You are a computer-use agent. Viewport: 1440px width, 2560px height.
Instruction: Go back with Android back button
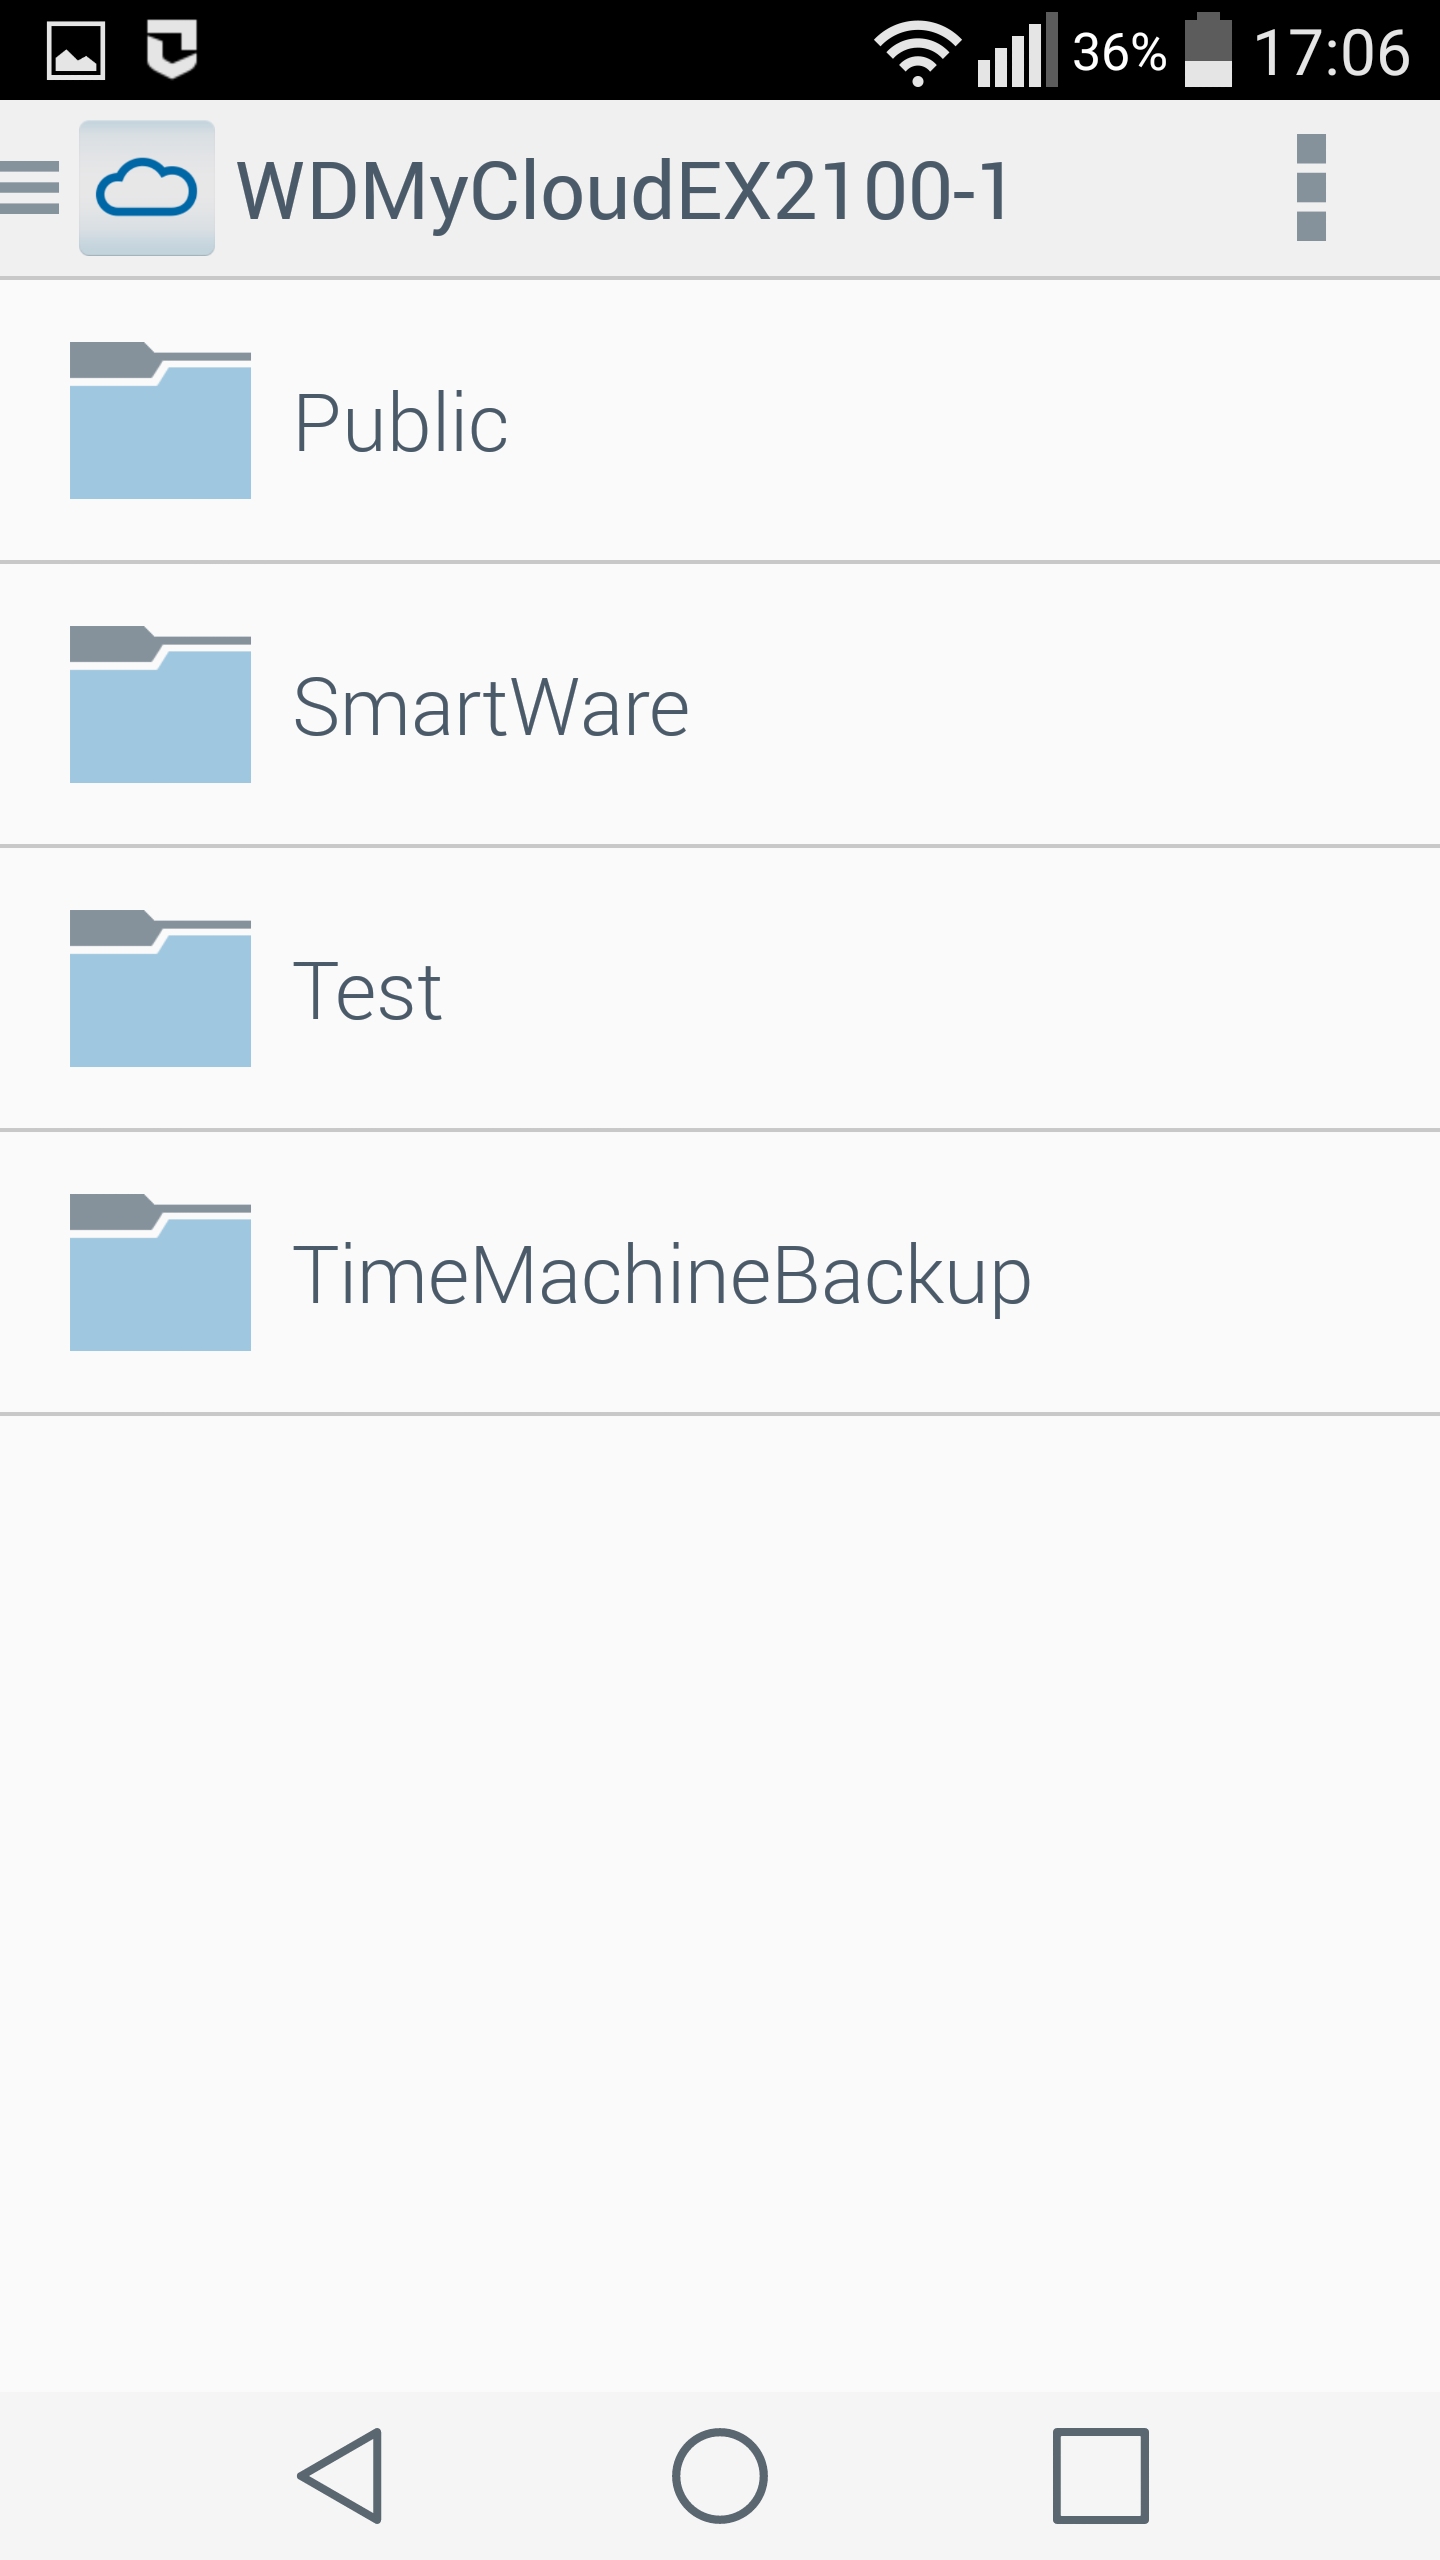pyautogui.click(x=341, y=2476)
